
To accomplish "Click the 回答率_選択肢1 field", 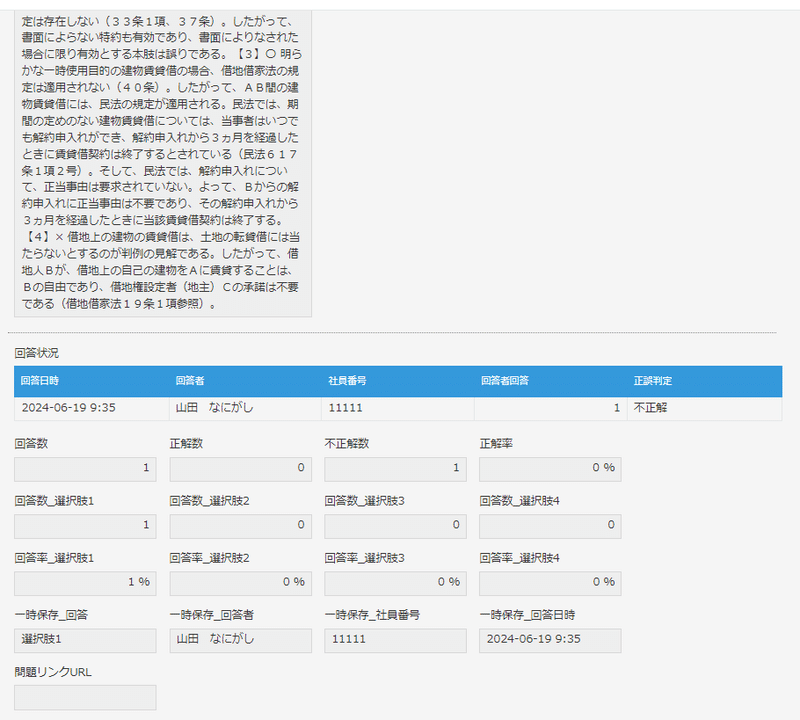I will pos(85,583).
